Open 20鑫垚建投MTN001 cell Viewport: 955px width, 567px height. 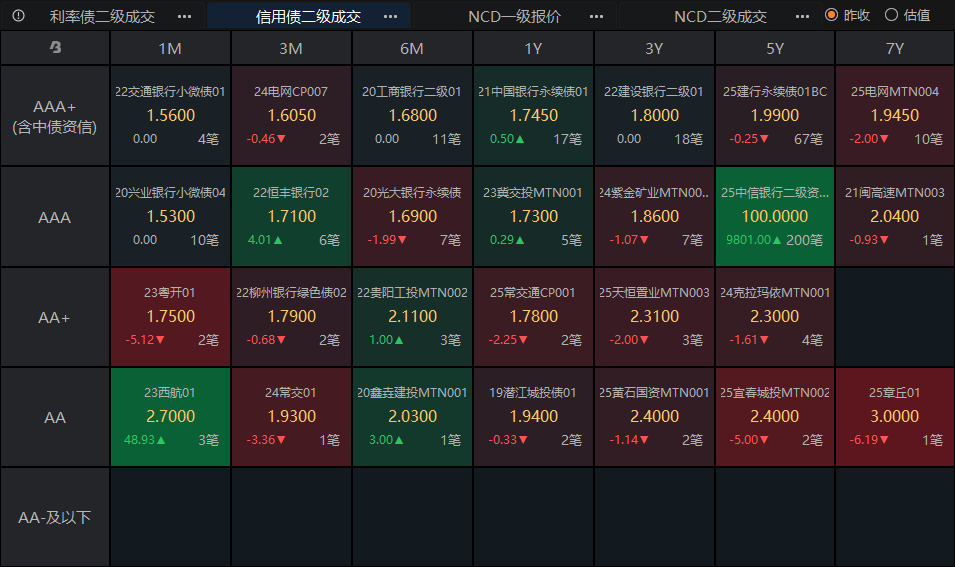(412, 417)
